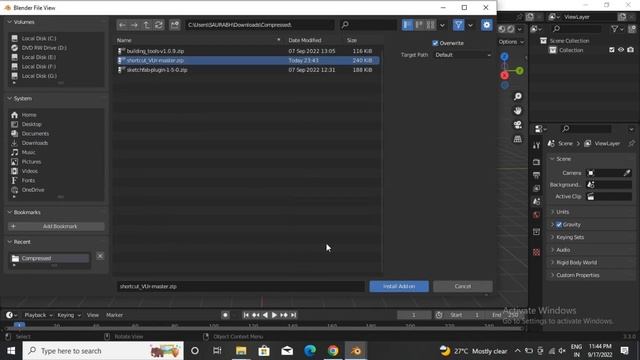The height and width of the screenshot is (360, 640).
Task: Cancel the file dialog
Action: click(x=462, y=286)
